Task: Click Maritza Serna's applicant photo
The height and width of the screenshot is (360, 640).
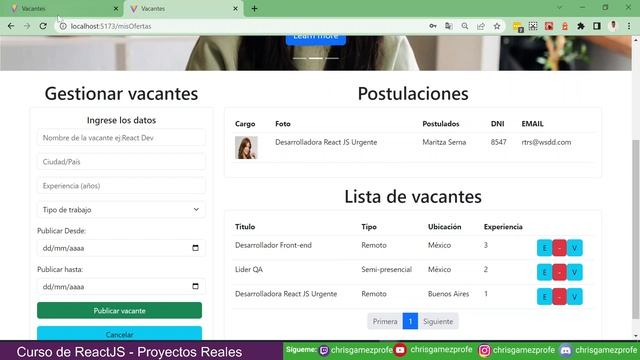Action: 246,148
